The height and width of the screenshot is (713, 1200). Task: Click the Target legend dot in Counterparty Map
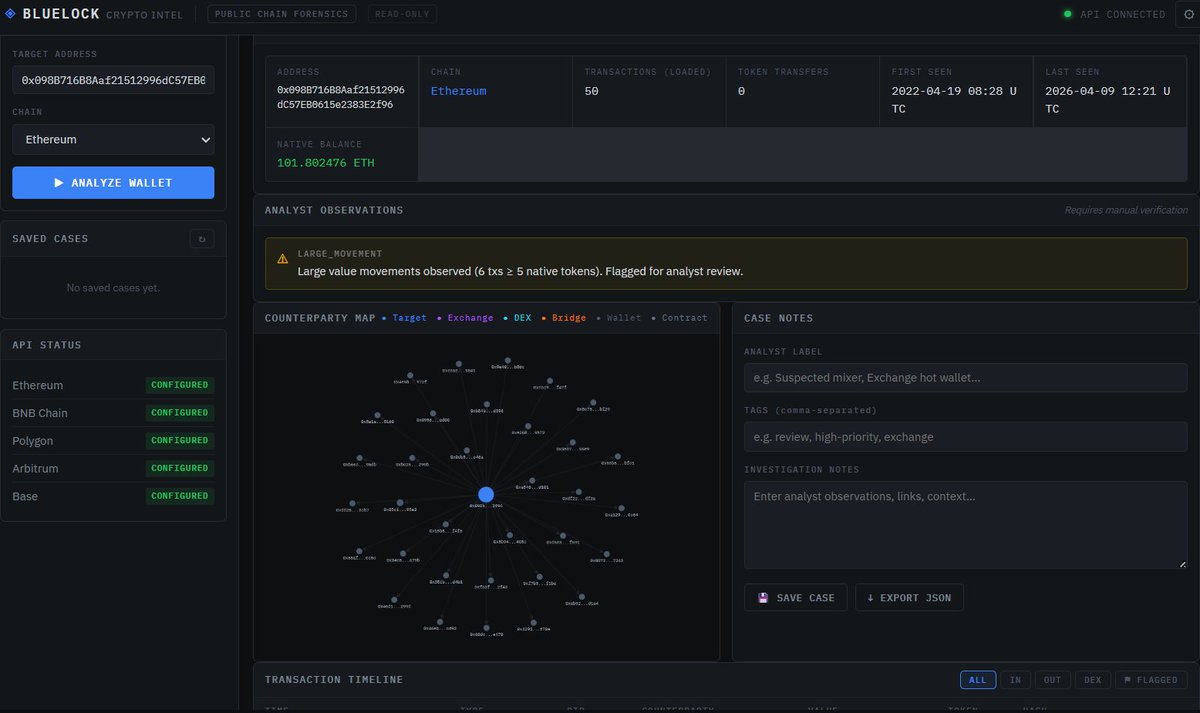[x=384, y=318]
